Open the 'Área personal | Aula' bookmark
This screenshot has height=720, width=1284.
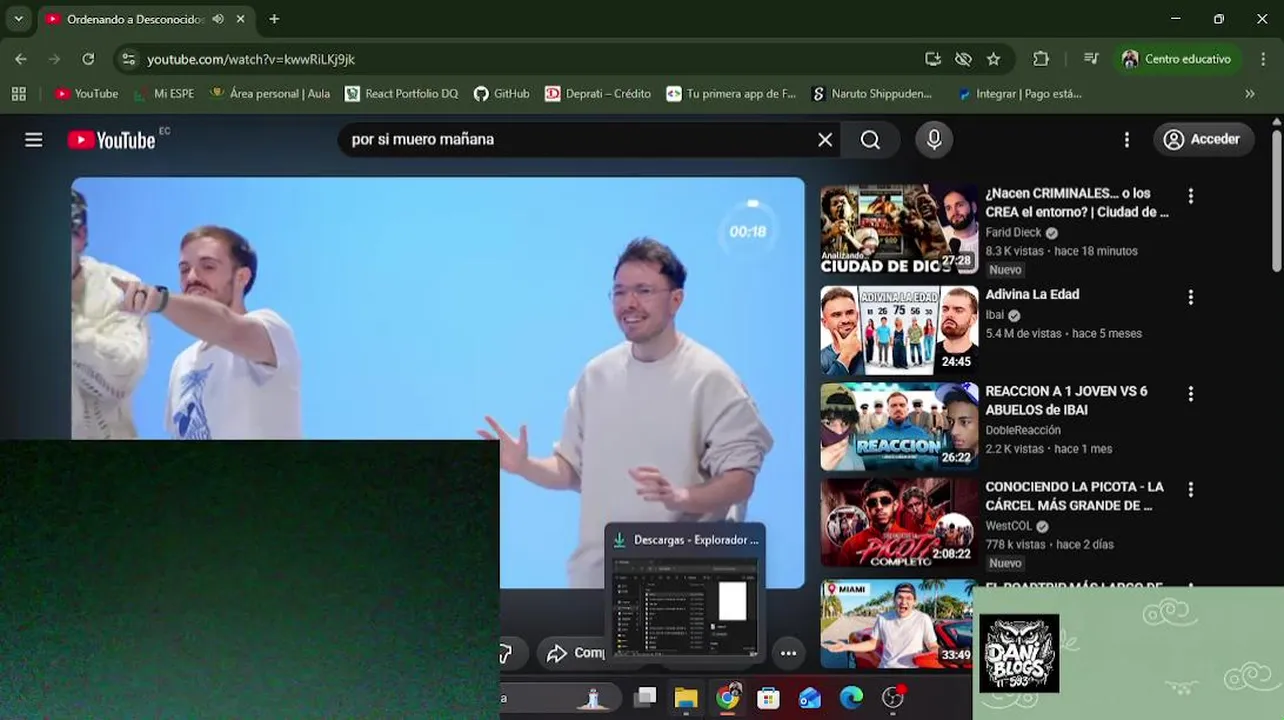pos(270,93)
